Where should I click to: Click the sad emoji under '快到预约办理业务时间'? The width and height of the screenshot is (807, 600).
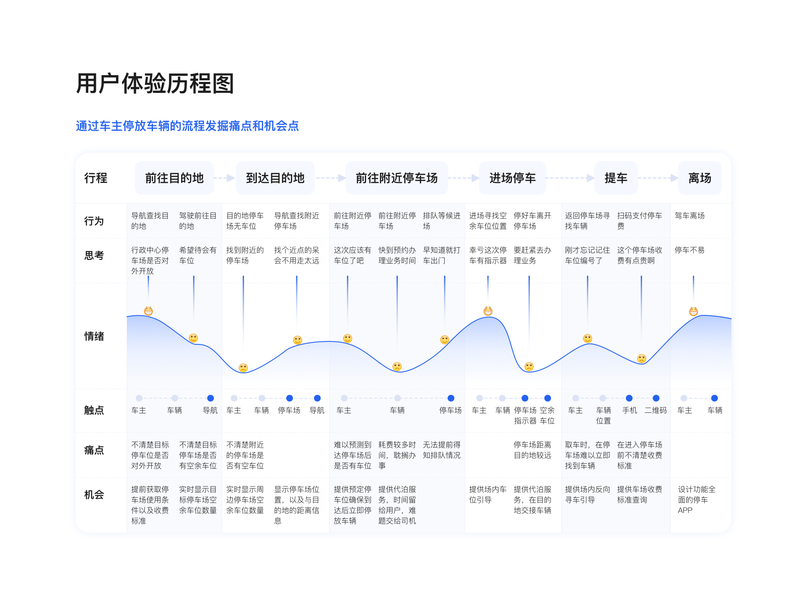point(397,366)
